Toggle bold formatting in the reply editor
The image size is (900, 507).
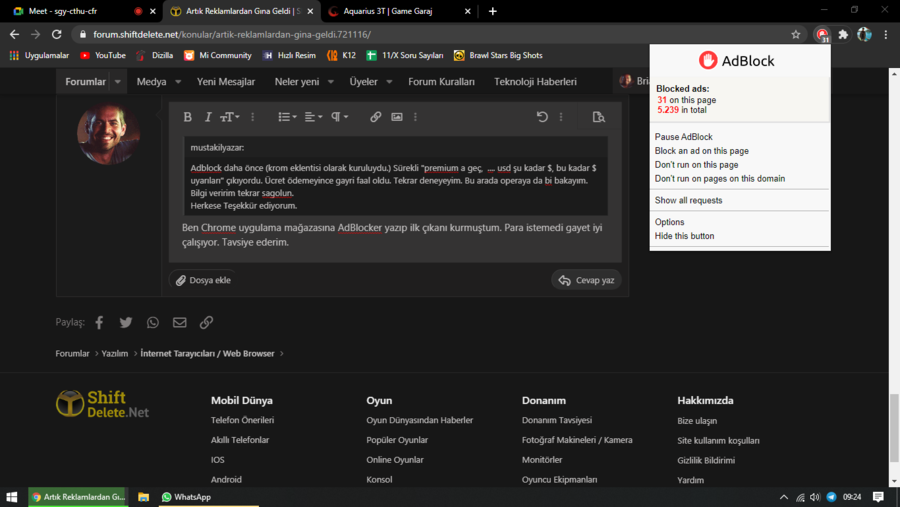[188, 117]
